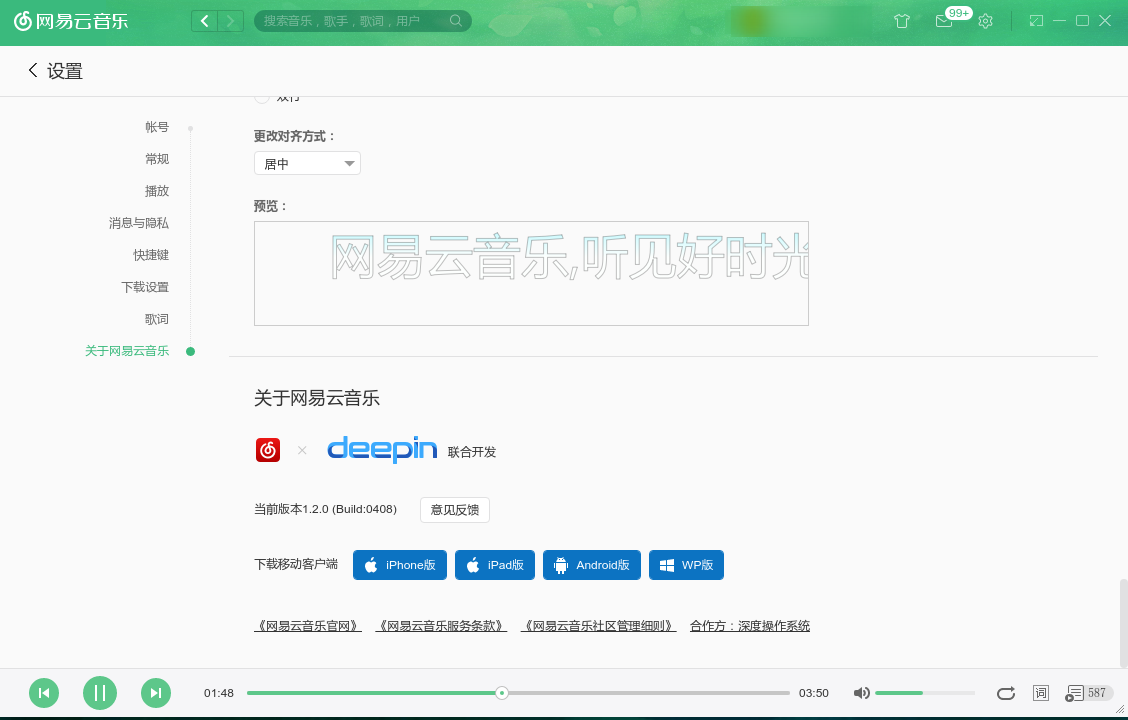
Task: Click the 意见反馈 button
Action: (455, 509)
